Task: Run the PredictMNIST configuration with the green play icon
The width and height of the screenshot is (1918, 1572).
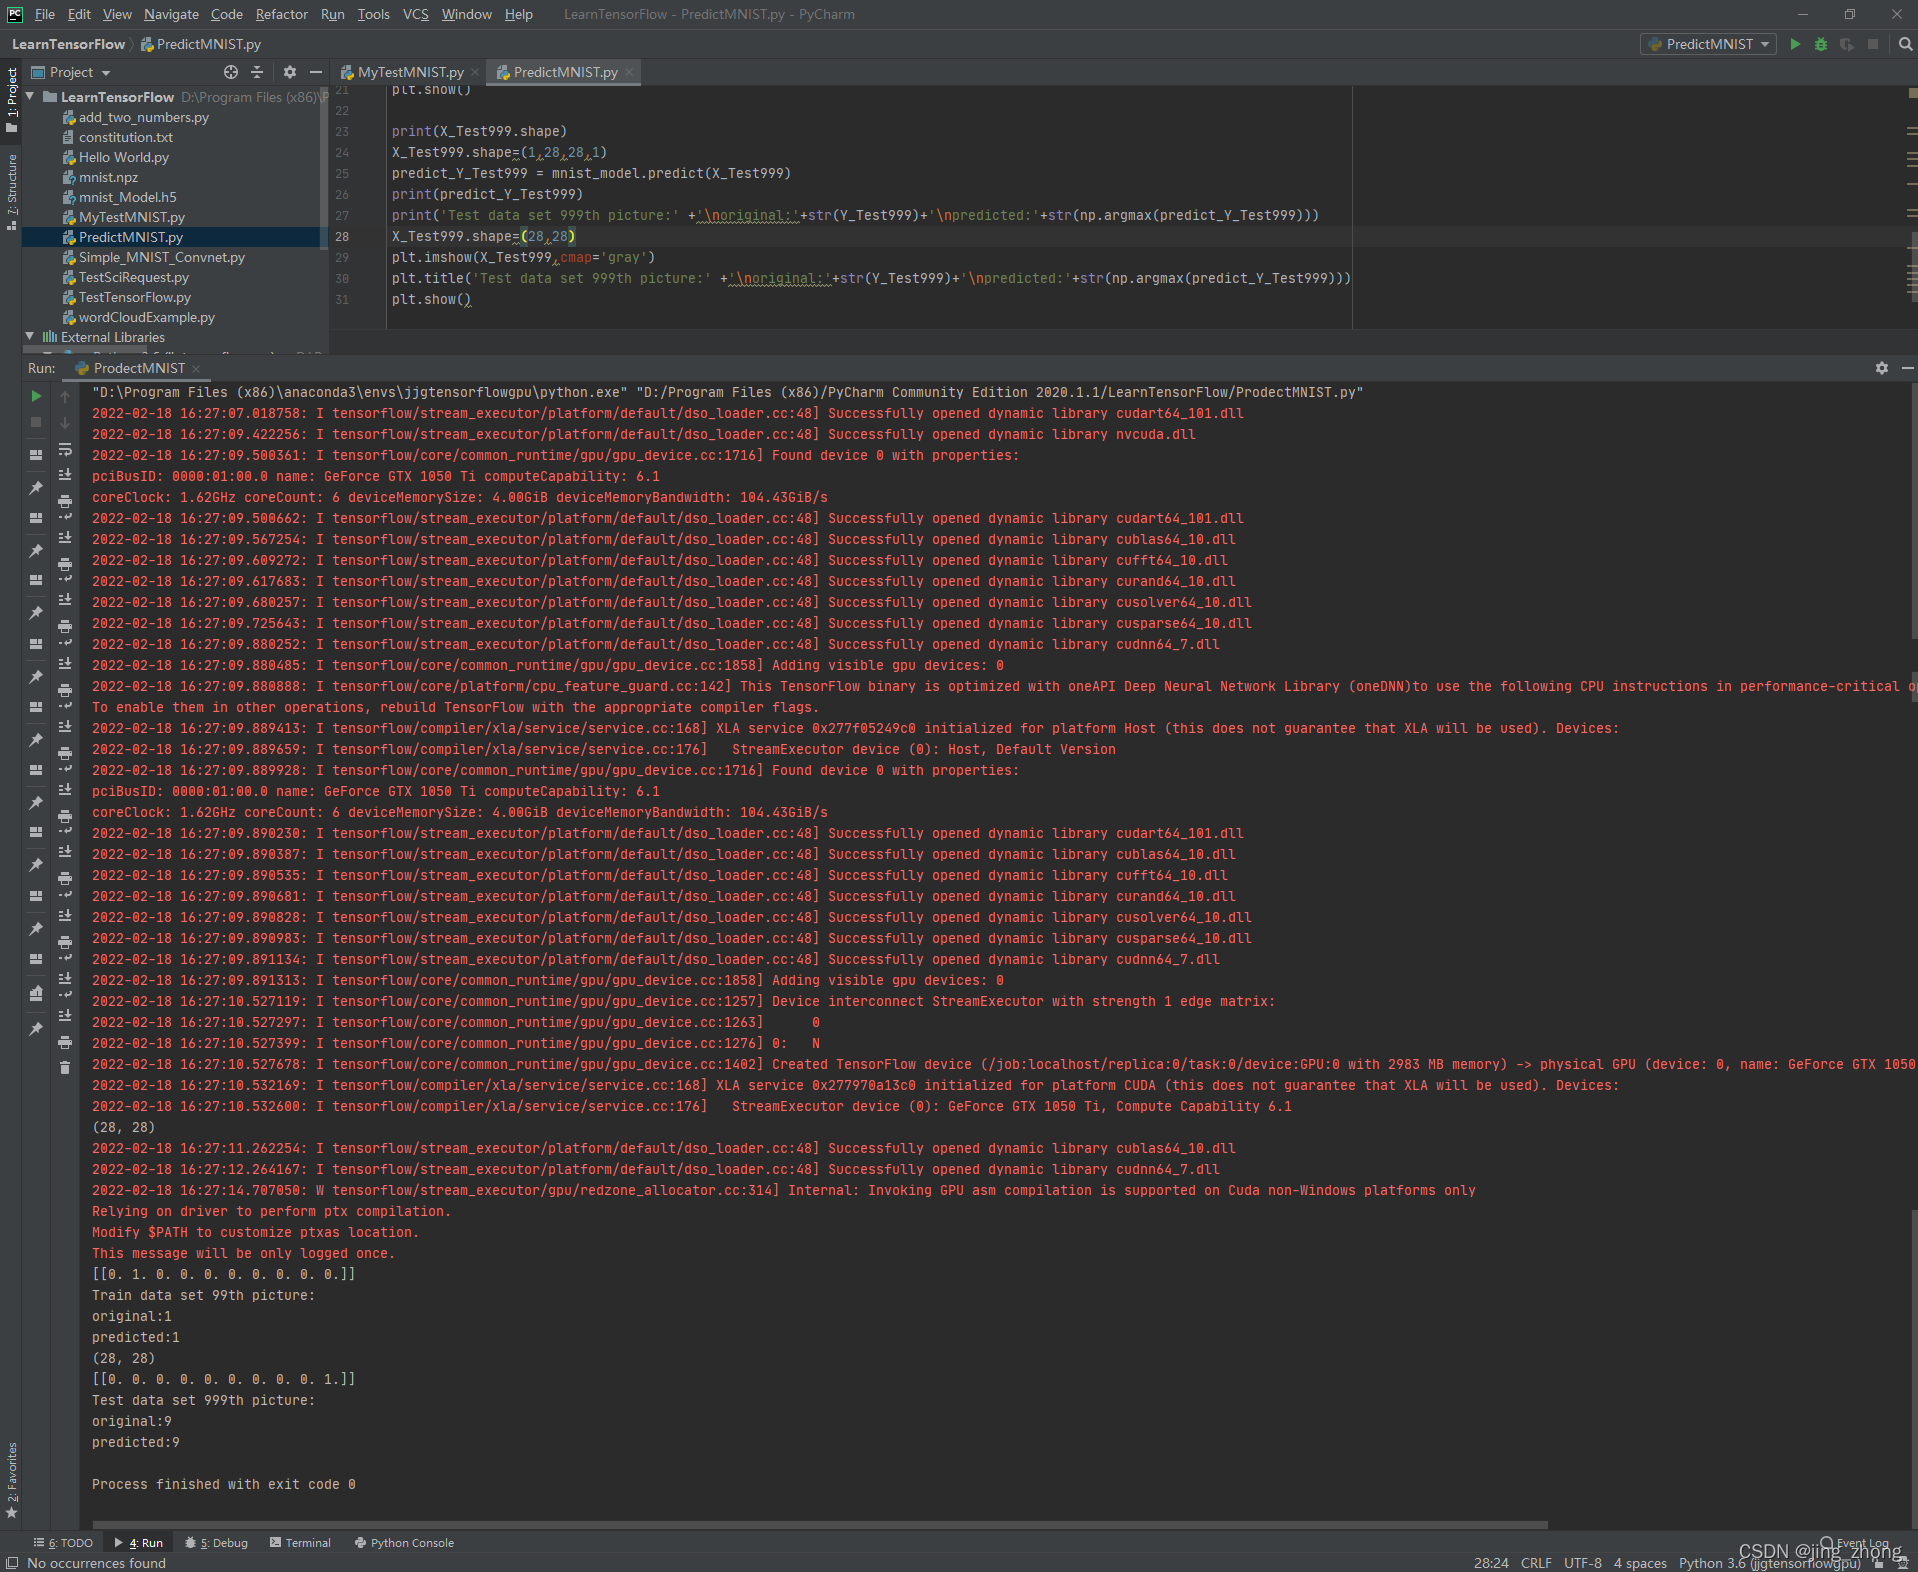Action: coord(1795,44)
